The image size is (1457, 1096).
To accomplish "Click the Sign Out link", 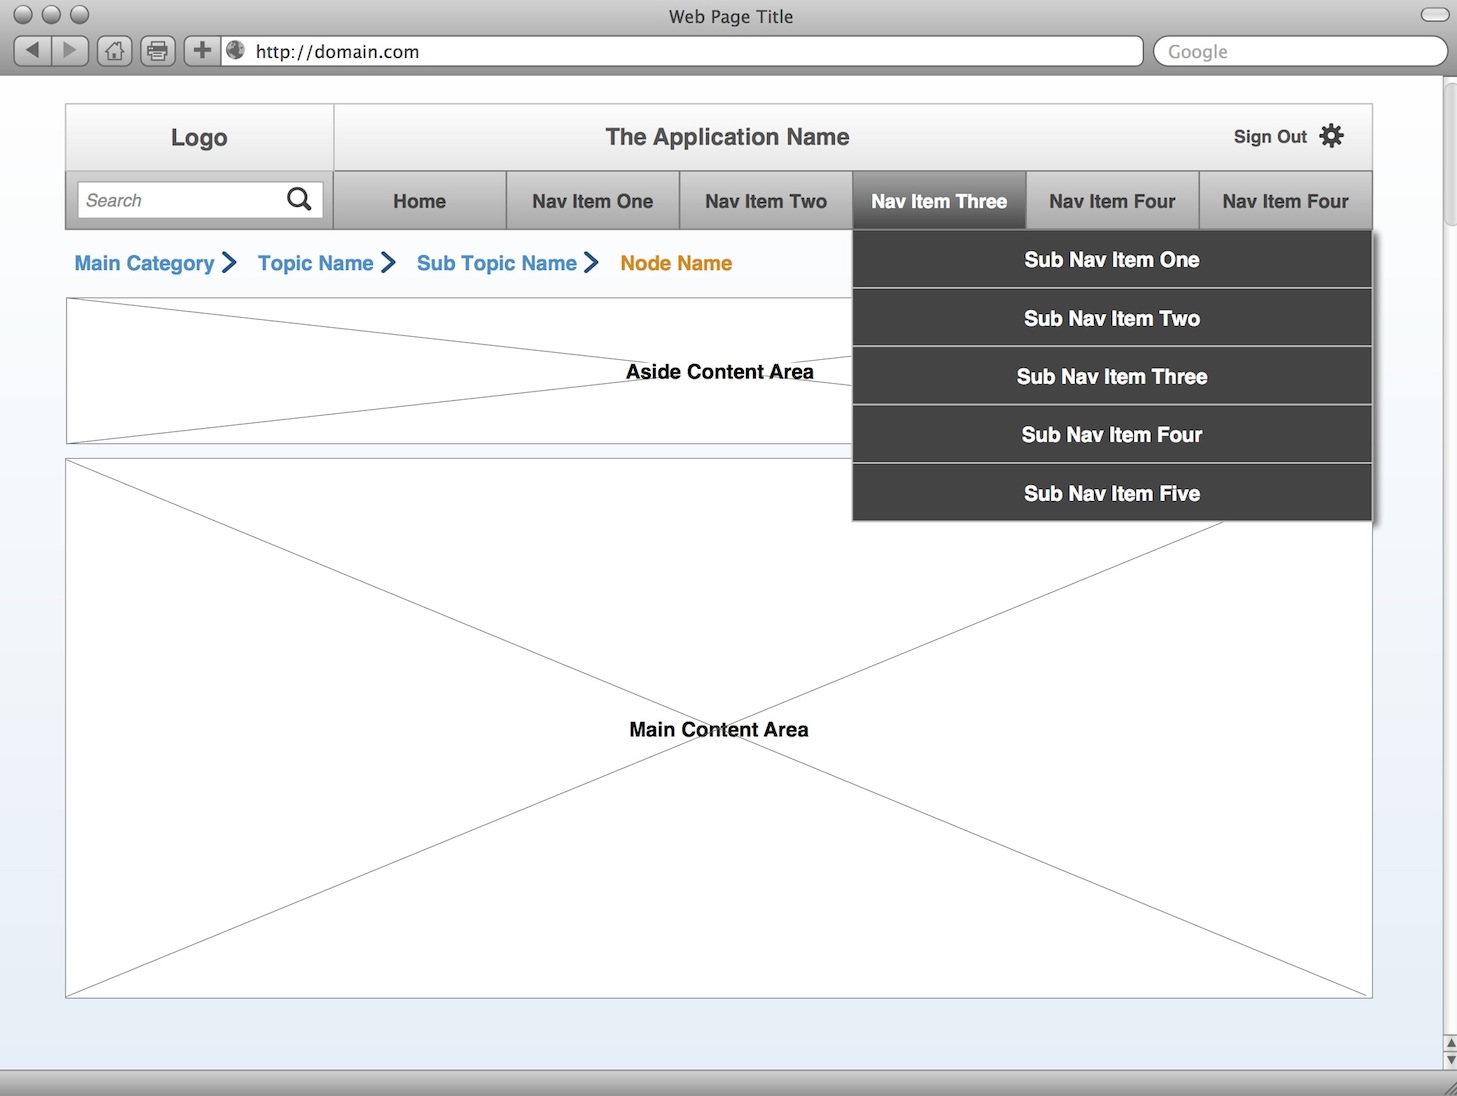I will tap(1270, 137).
